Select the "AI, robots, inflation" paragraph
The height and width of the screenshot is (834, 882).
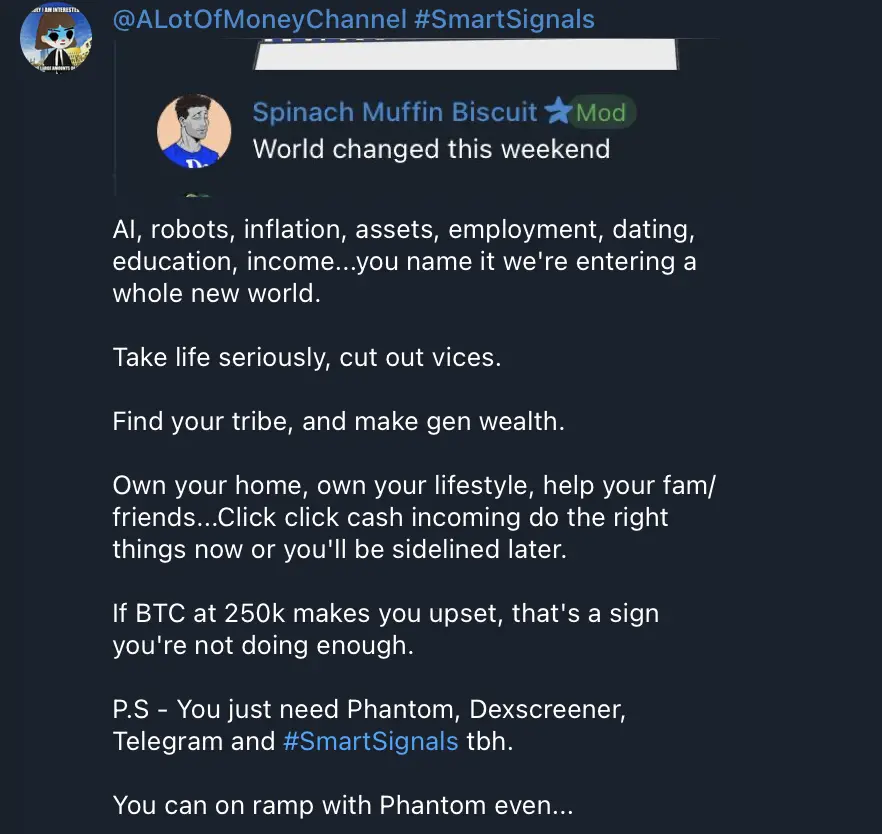tap(404, 262)
